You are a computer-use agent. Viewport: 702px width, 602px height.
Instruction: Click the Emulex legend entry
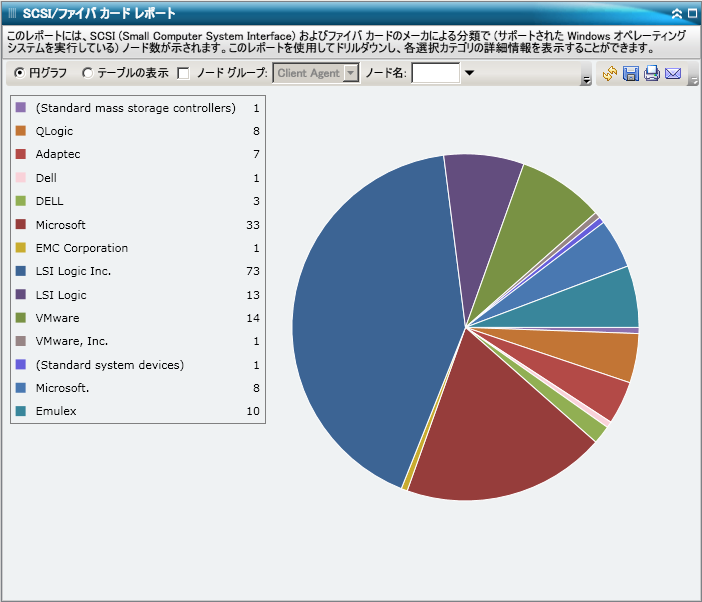55,411
